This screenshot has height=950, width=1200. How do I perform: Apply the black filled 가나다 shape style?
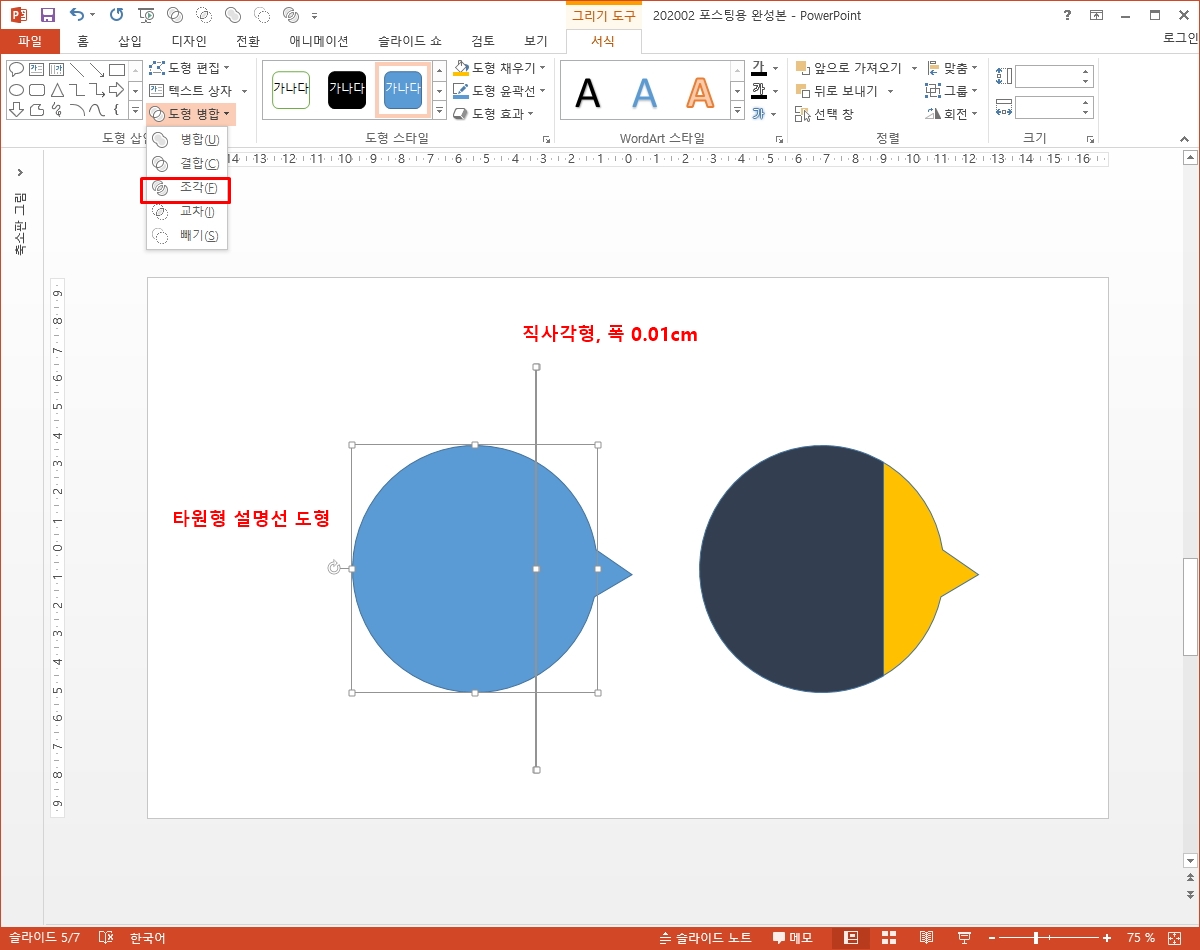[347, 89]
